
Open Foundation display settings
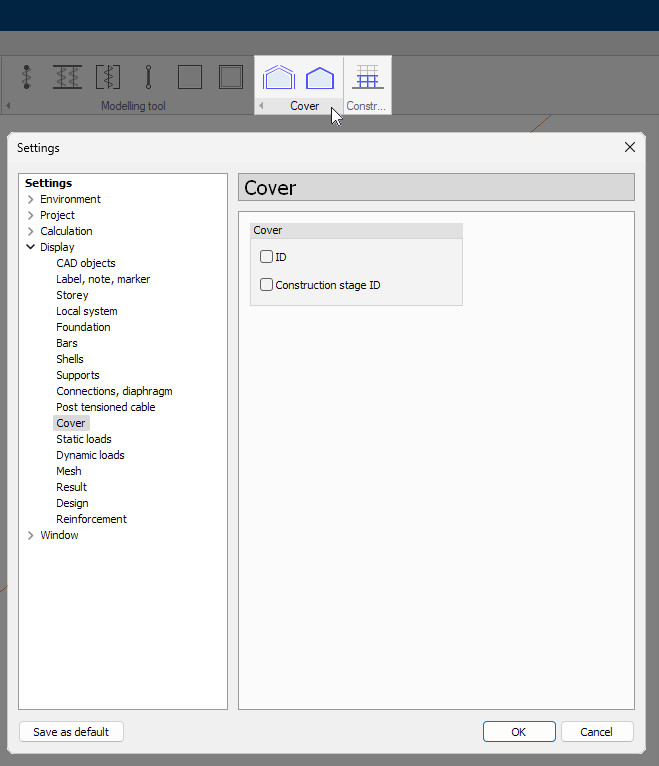pyautogui.click(x=84, y=327)
